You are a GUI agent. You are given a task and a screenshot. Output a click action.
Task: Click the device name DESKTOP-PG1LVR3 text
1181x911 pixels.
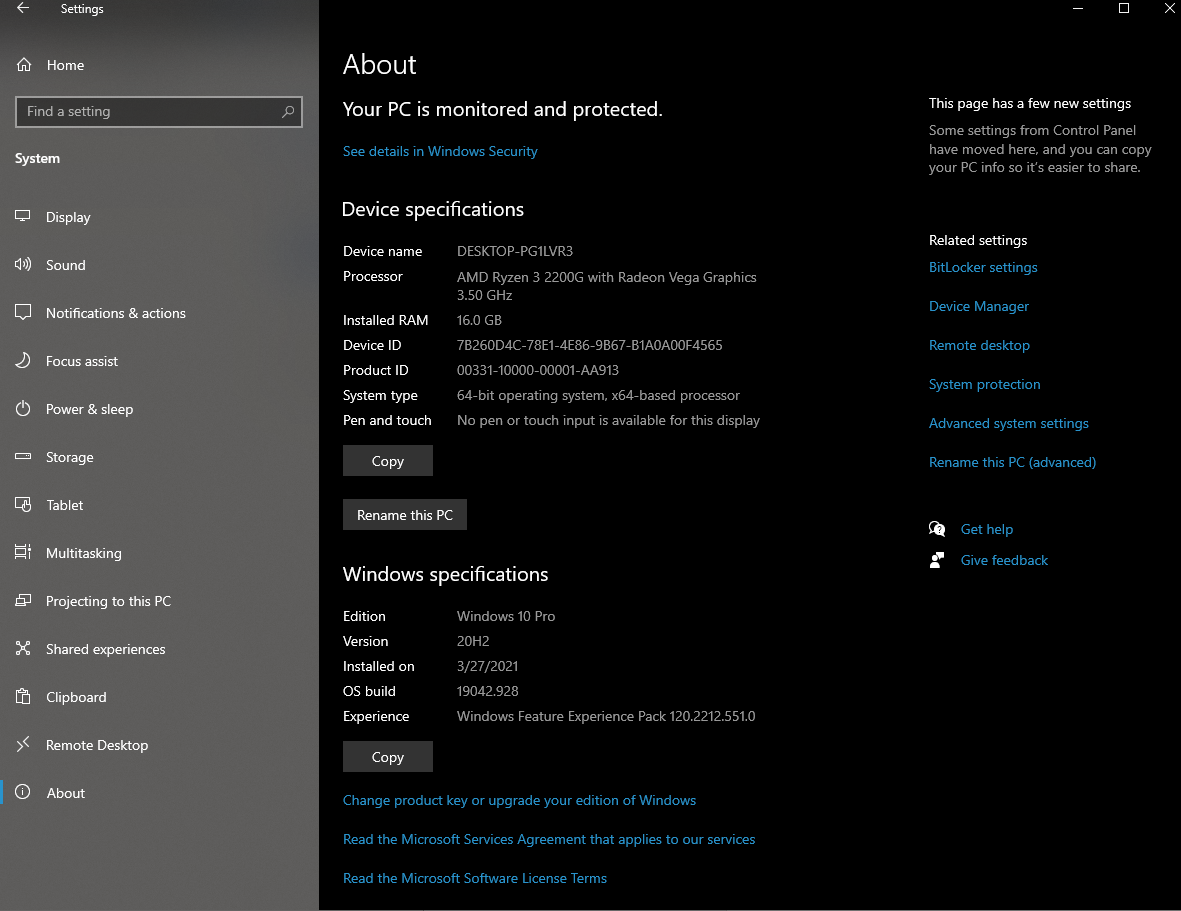pyautogui.click(x=515, y=251)
